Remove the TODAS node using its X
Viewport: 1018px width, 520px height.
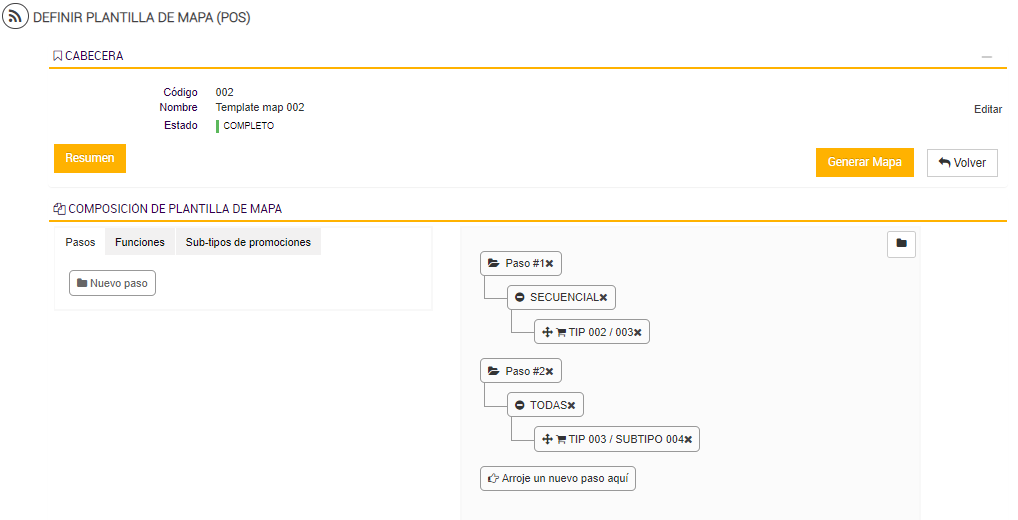[571, 406]
